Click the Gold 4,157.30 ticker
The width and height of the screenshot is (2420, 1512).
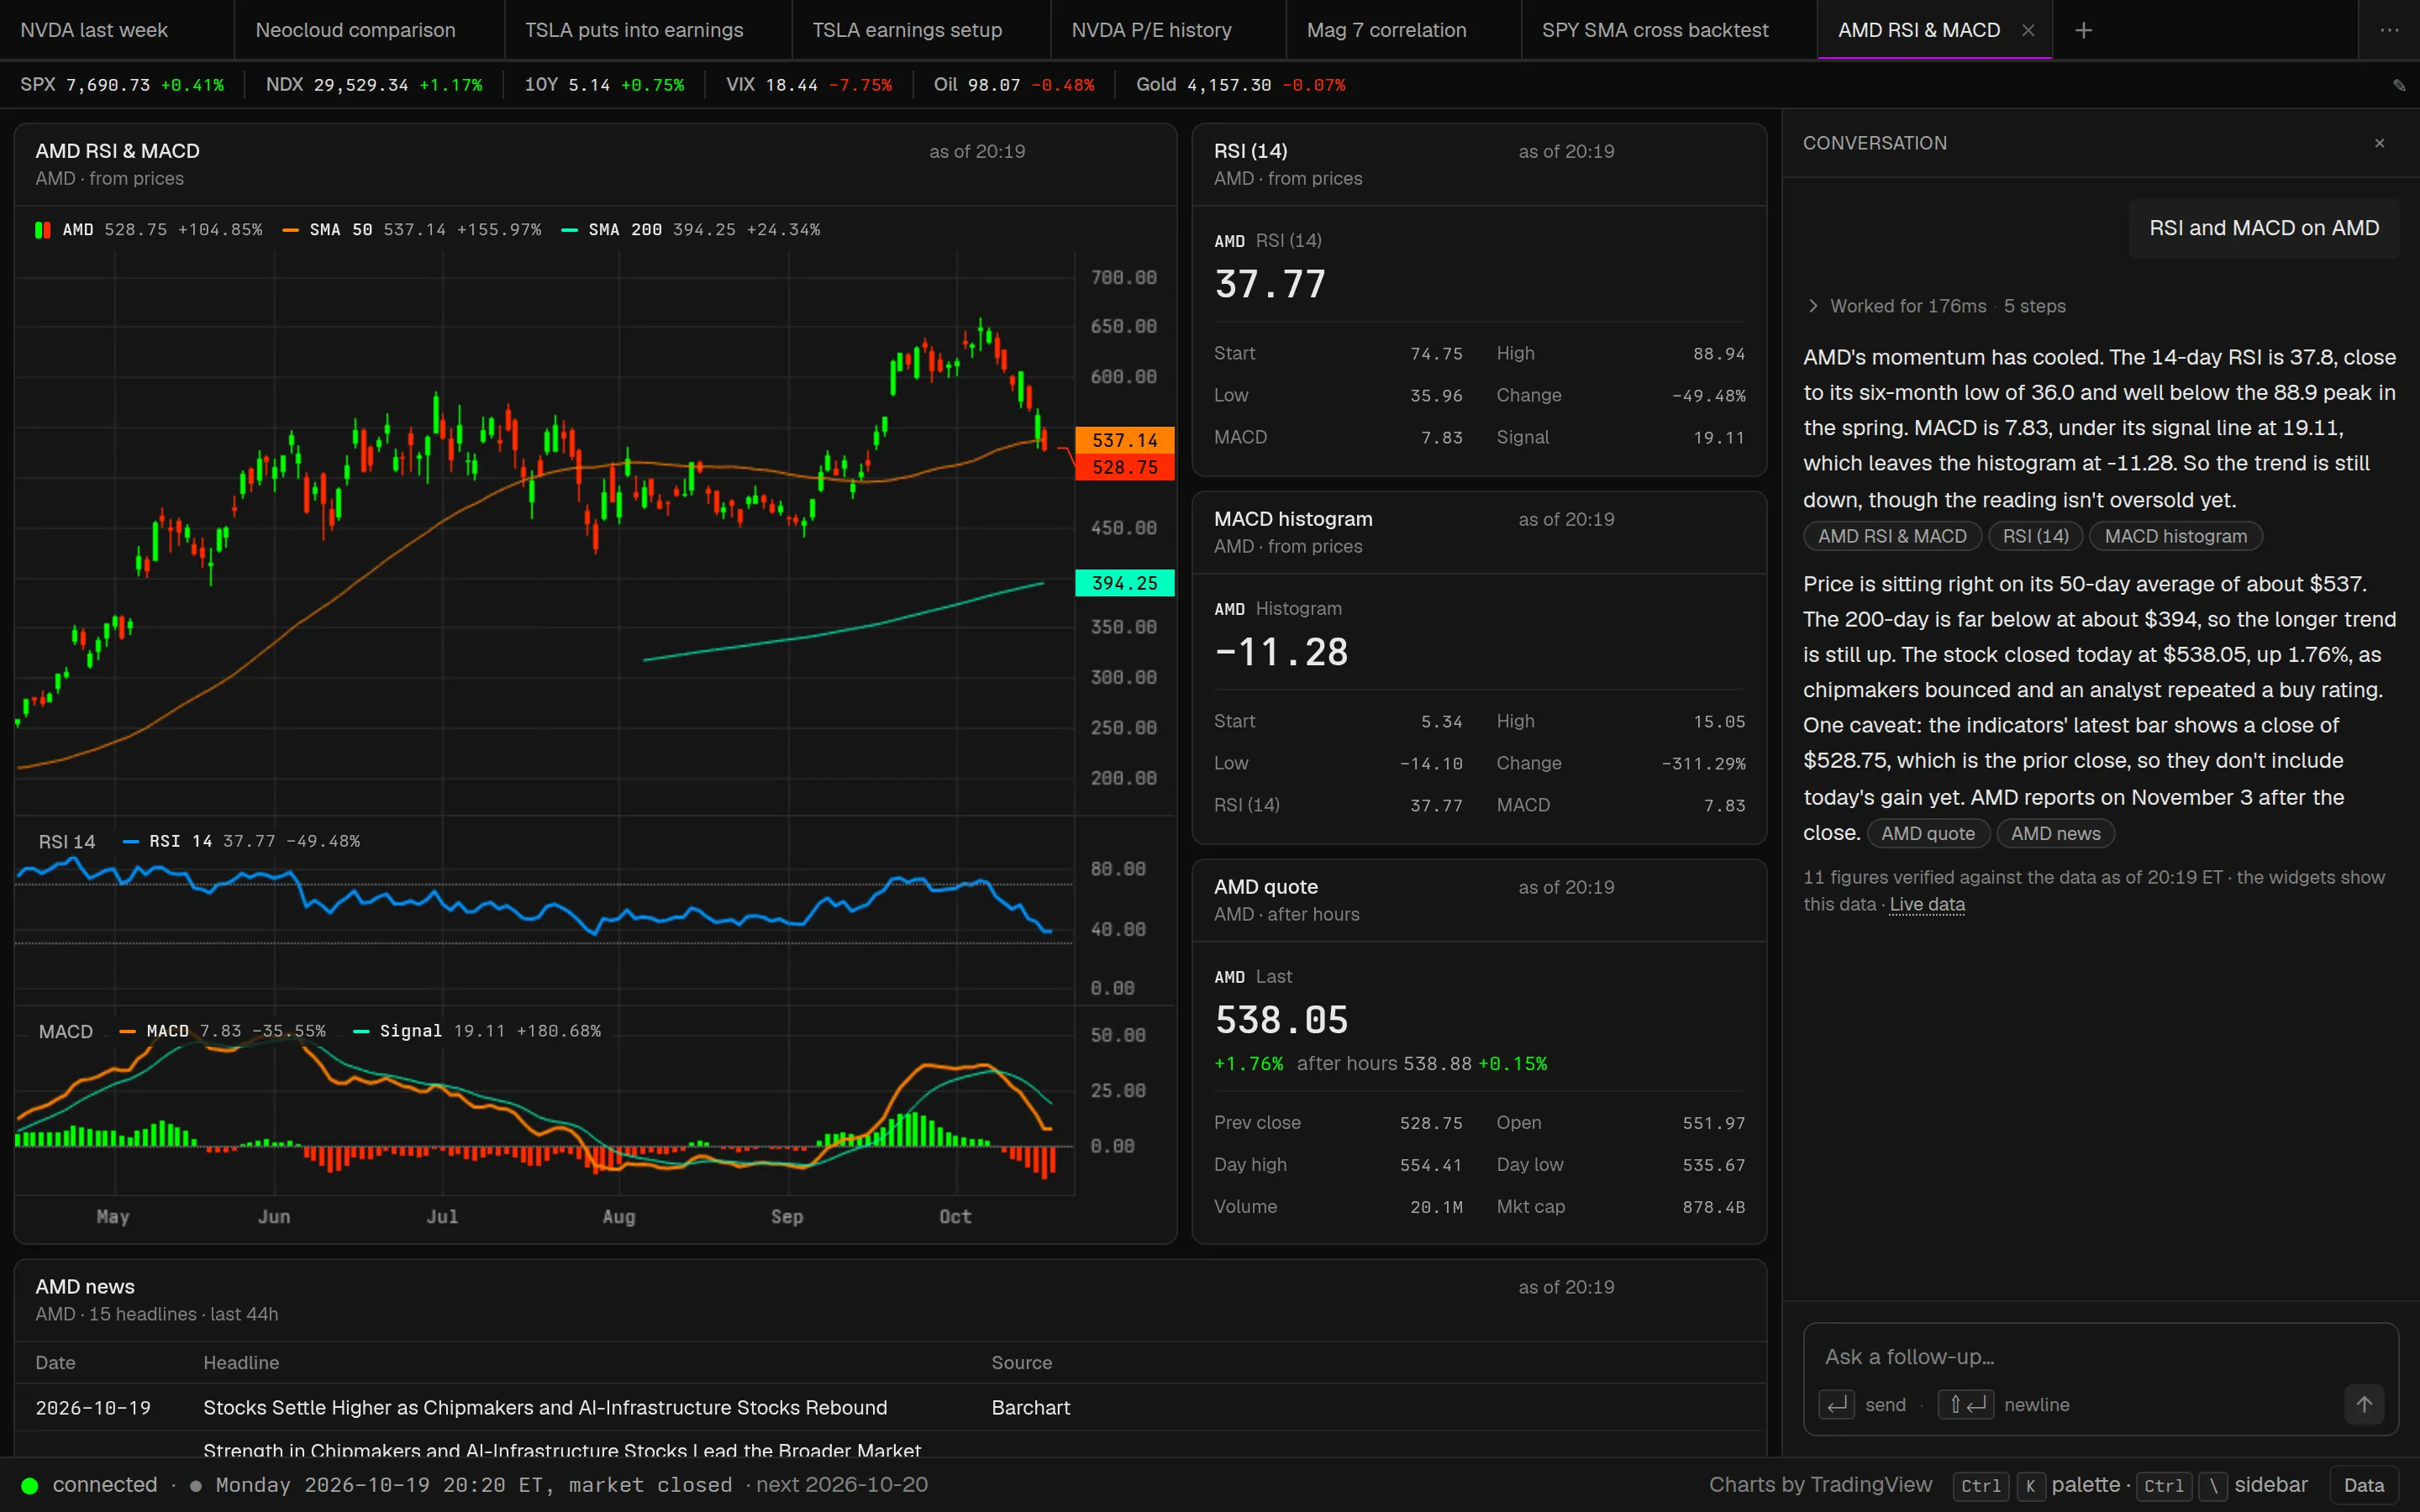pyautogui.click(x=1240, y=85)
